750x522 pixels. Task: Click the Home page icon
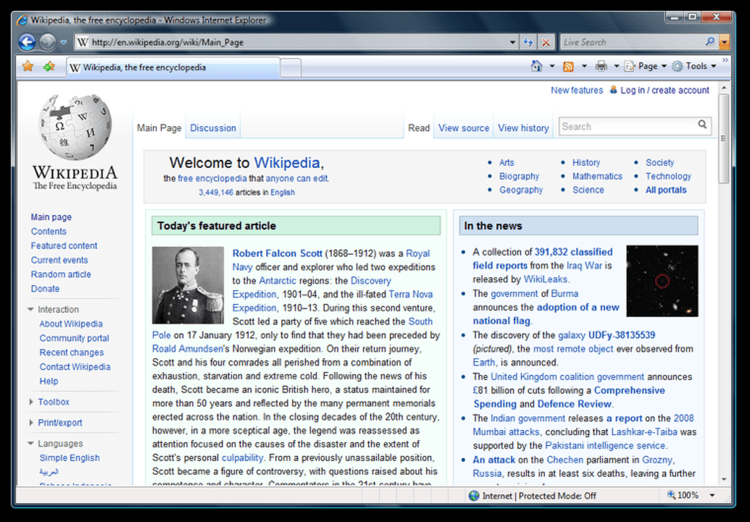pos(537,66)
